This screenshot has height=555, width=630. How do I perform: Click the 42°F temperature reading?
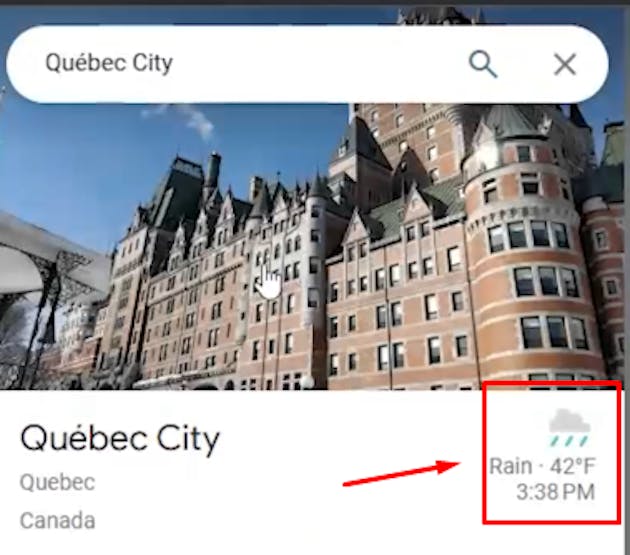573,466
